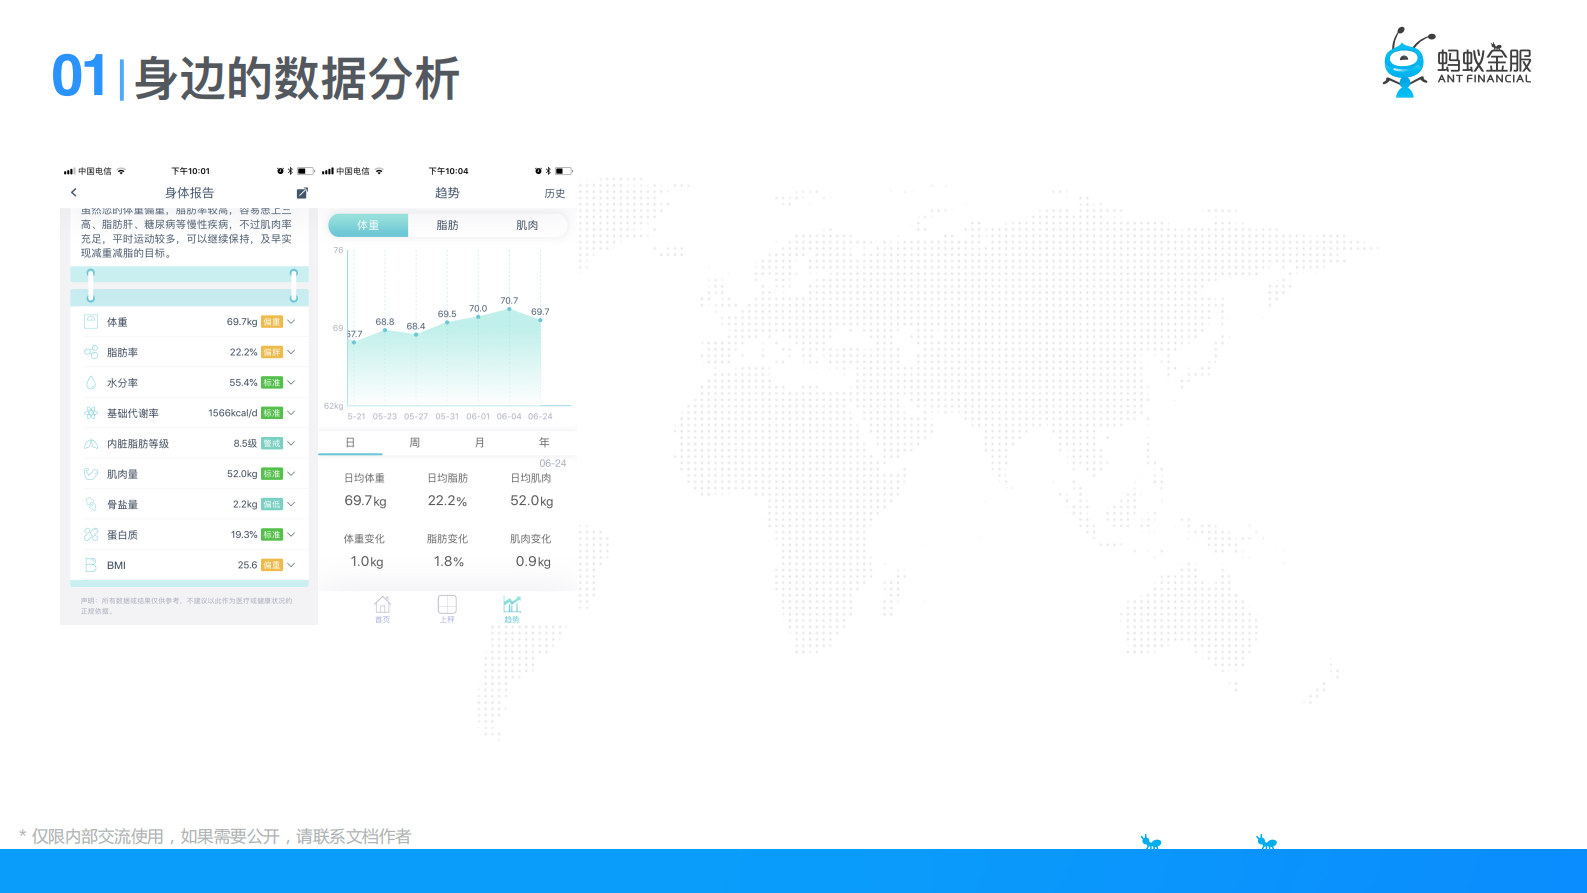Select the 肌肉 segment on 趋势 screen
This screenshot has height=893, width=1587.
point(527,225)
